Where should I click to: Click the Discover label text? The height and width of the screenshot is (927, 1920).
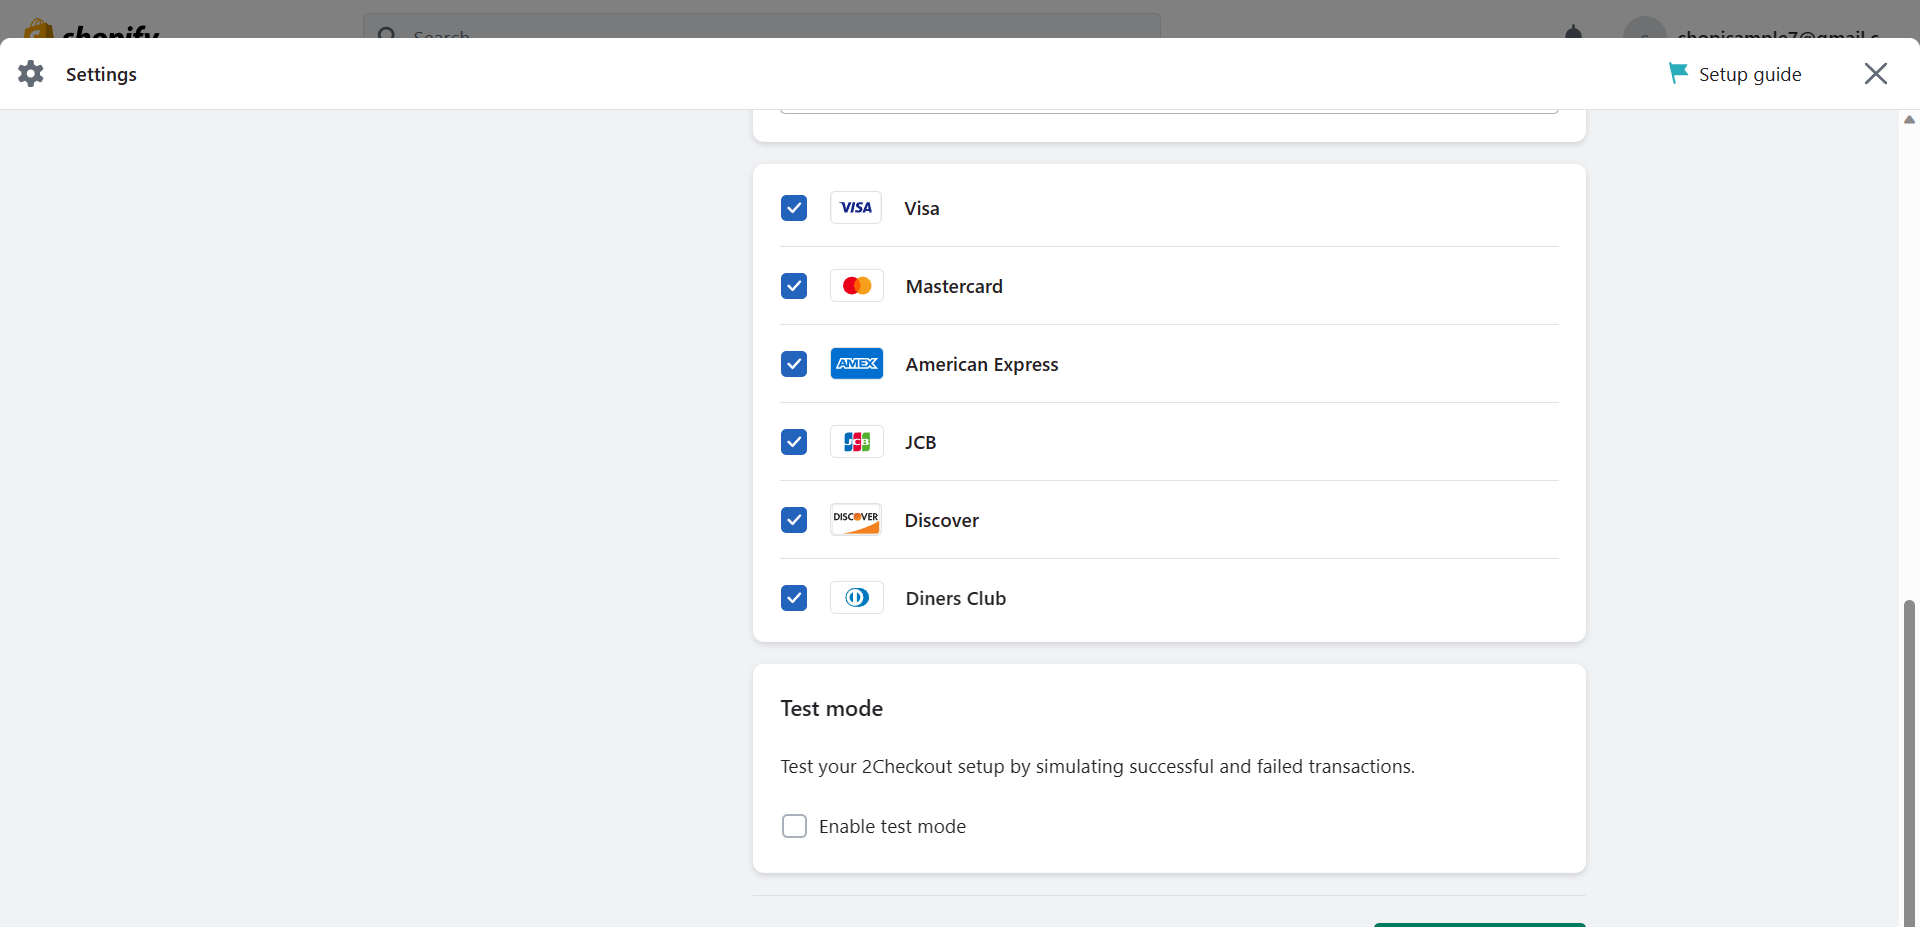pos(942,520)
